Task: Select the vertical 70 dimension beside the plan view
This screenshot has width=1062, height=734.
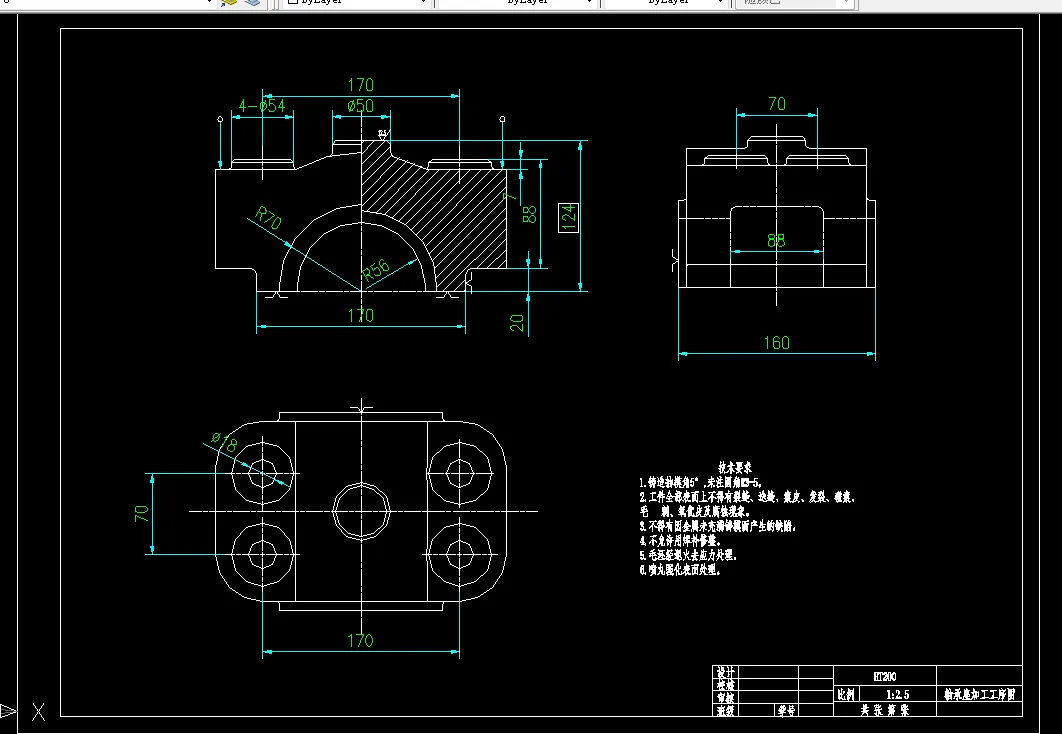Action: (142, 513)
